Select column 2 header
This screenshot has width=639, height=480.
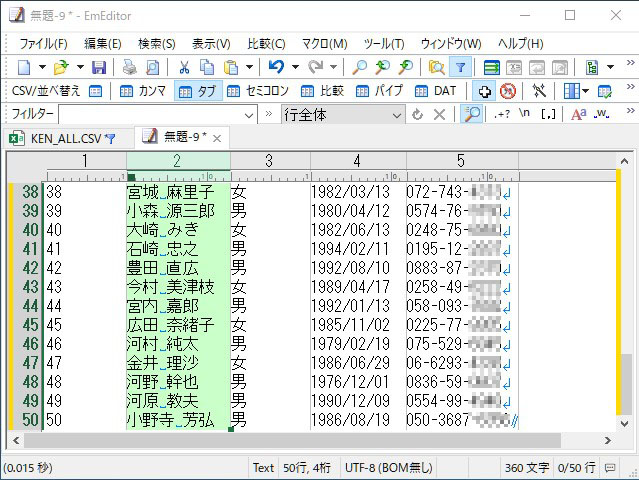(178, 161)
